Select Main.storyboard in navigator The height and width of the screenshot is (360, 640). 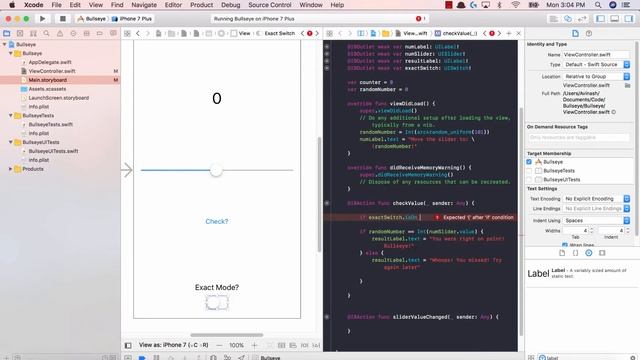click(48, 80)
